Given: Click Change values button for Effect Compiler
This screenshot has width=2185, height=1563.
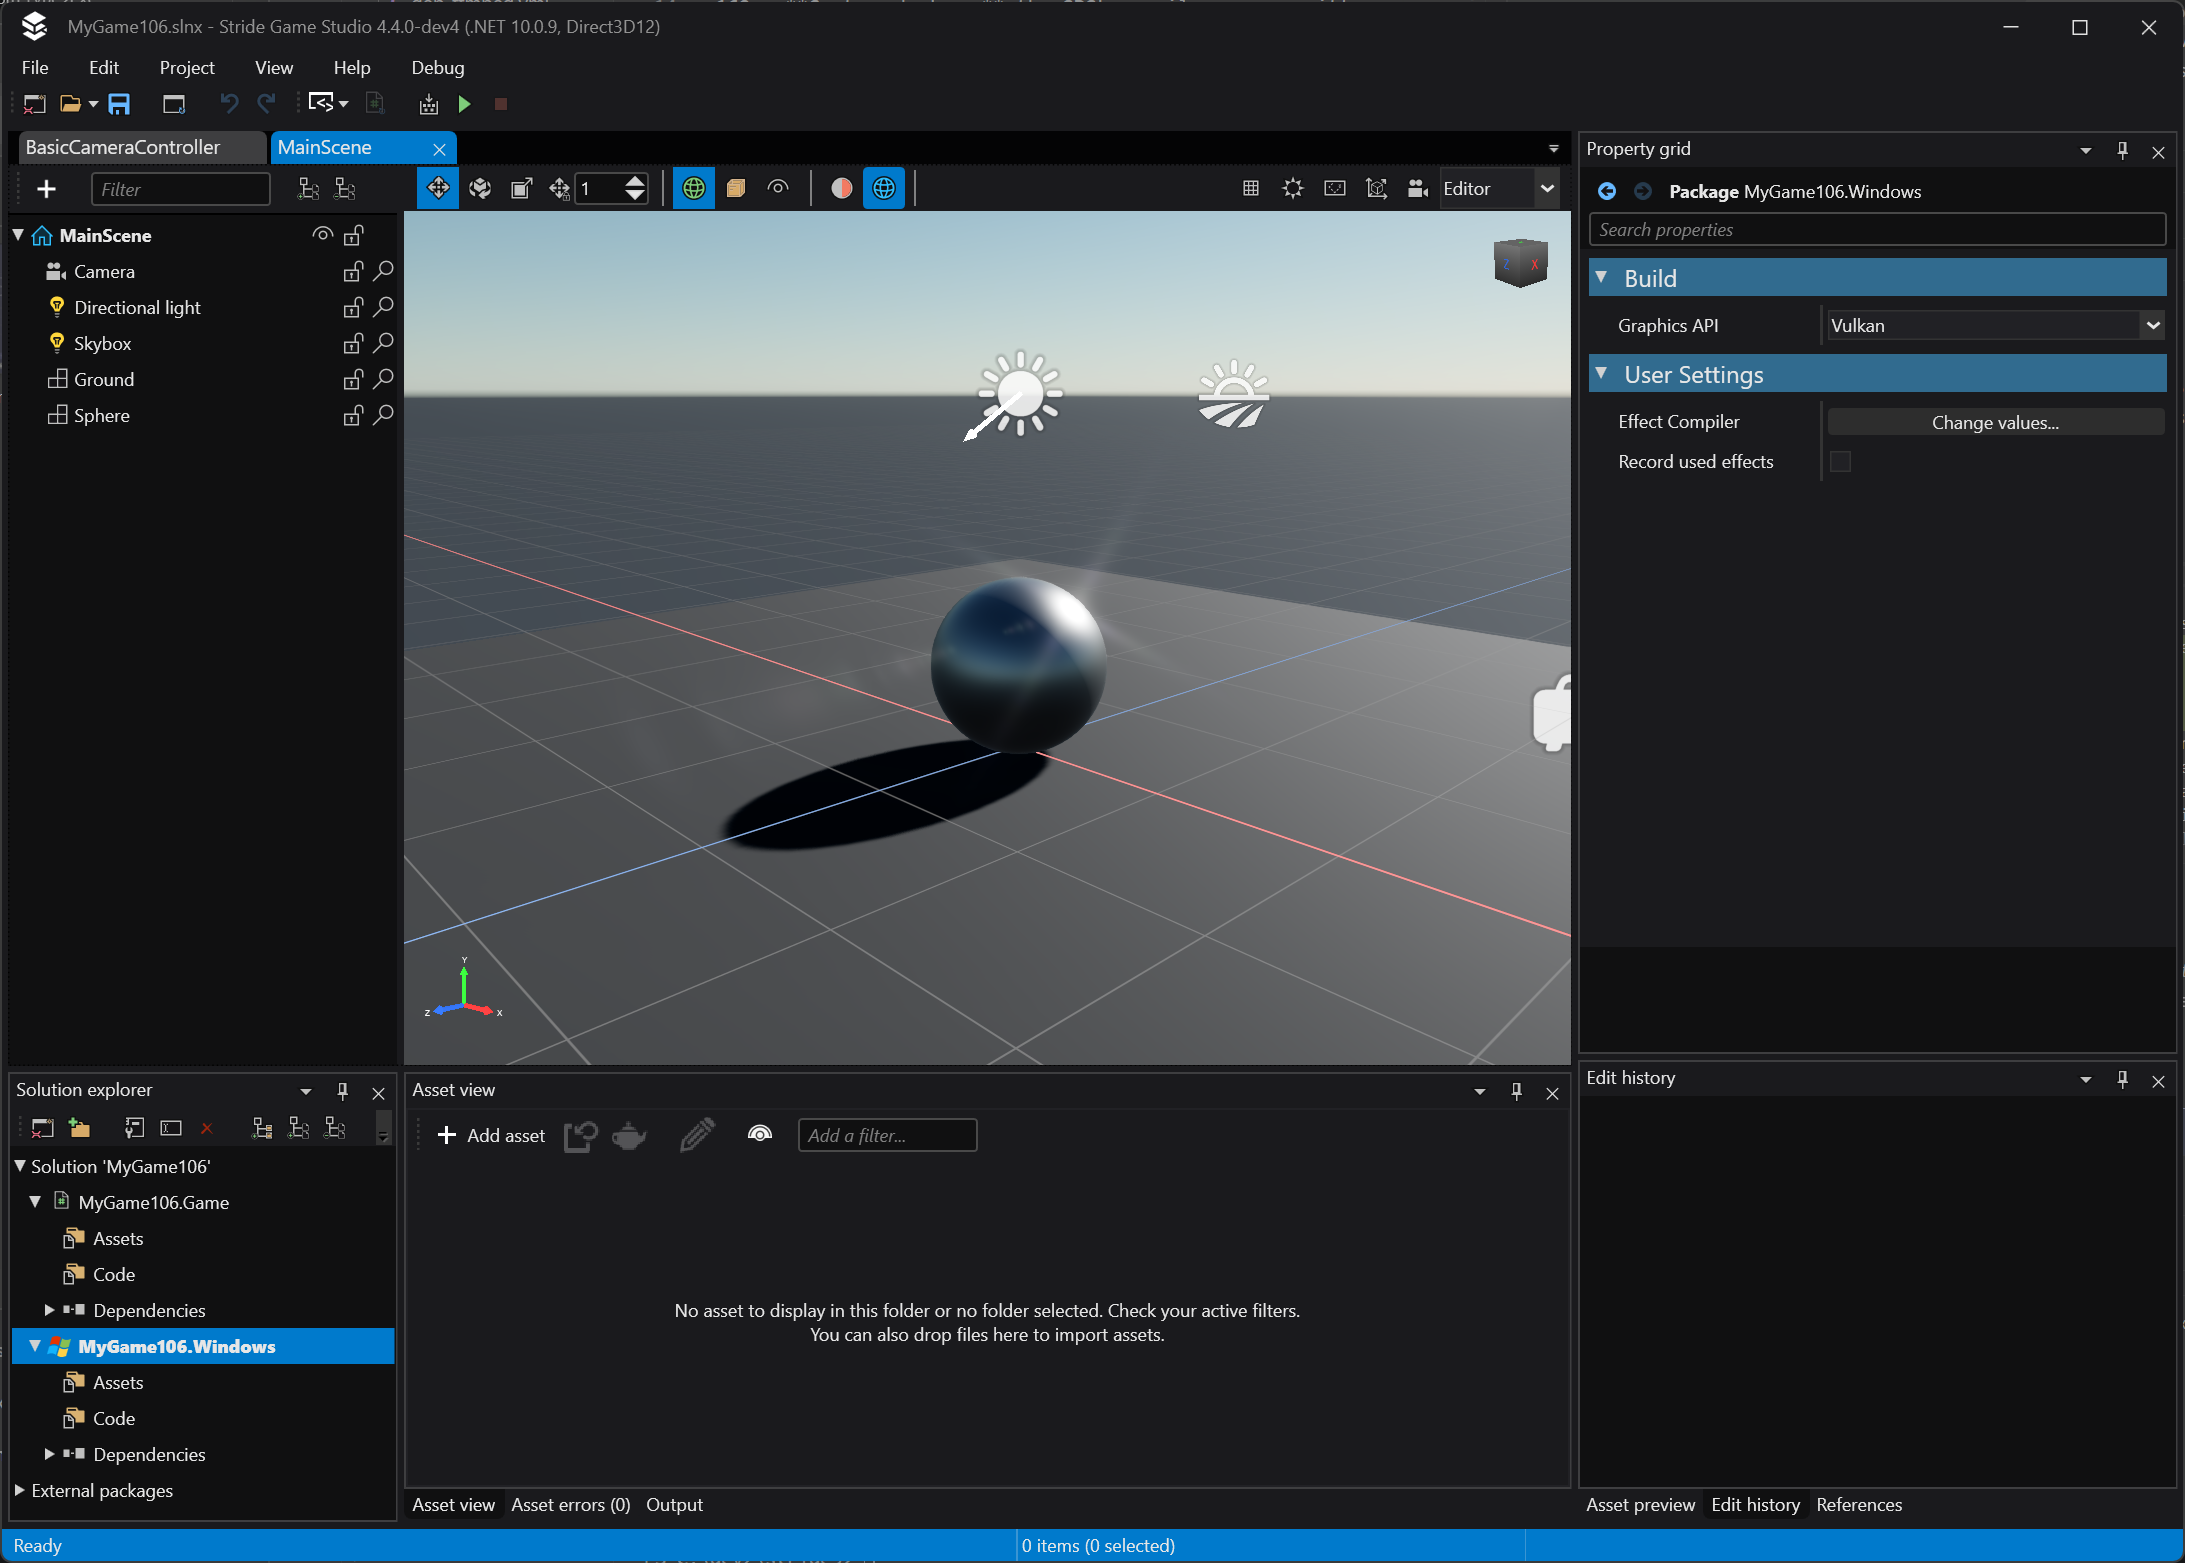Looking at the screenshot, I should coord(1995,422).
